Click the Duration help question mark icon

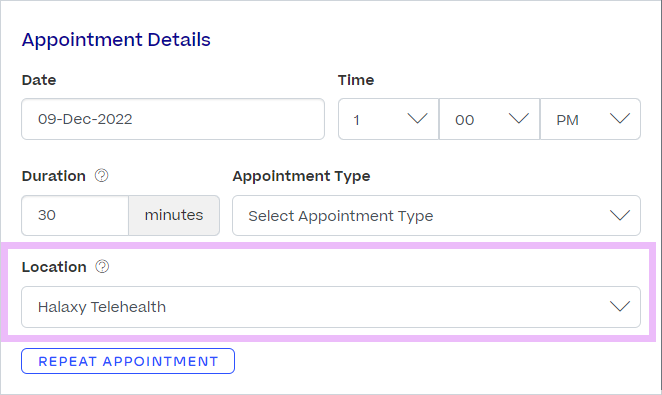pyautogui.click(x=101, y=175)
